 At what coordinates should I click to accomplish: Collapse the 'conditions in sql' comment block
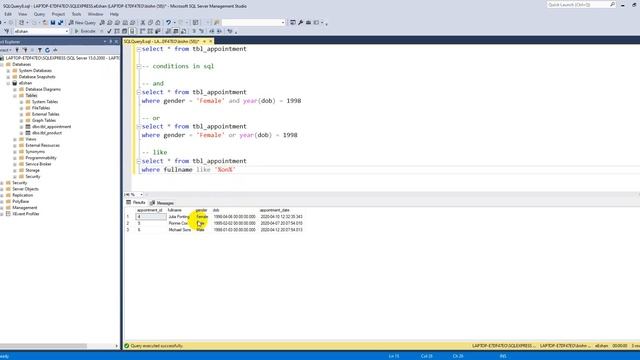(139, 66)
